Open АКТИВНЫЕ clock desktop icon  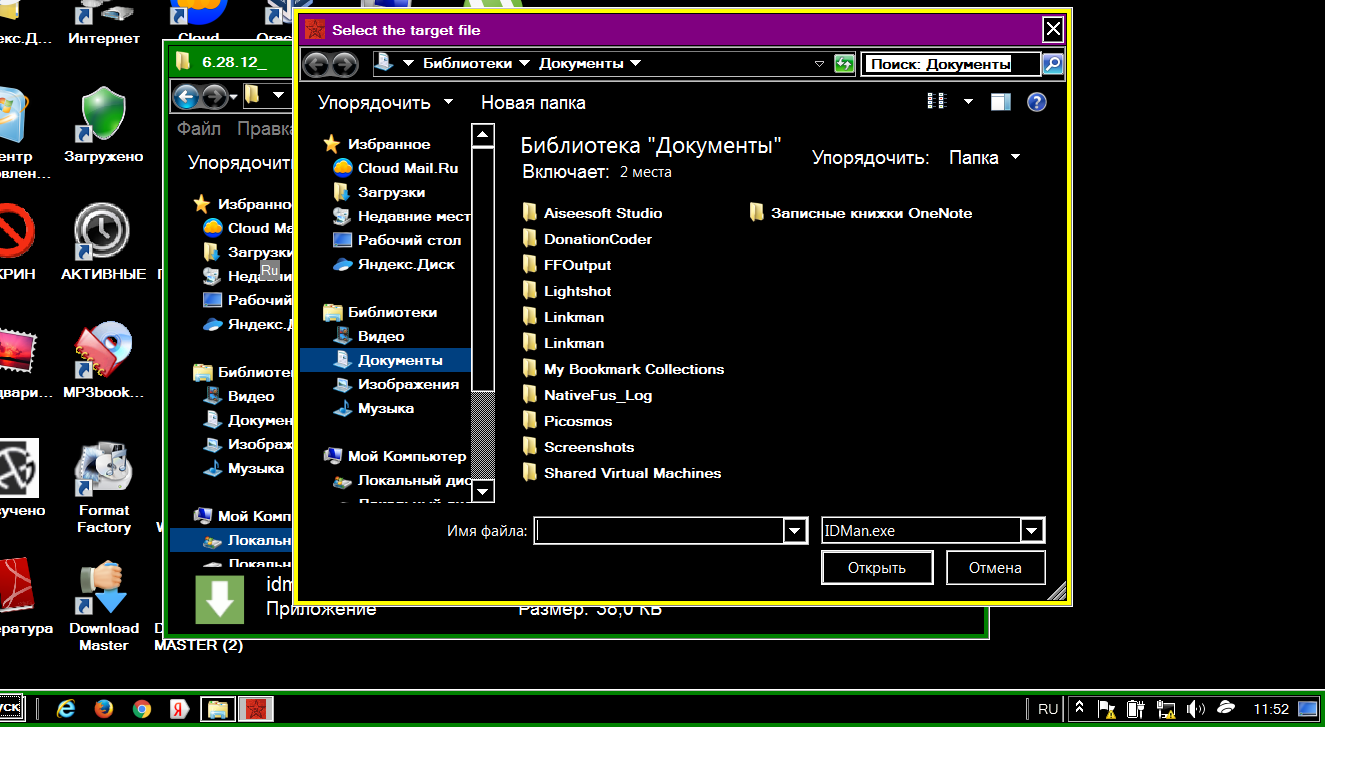(x=103, y=242)
